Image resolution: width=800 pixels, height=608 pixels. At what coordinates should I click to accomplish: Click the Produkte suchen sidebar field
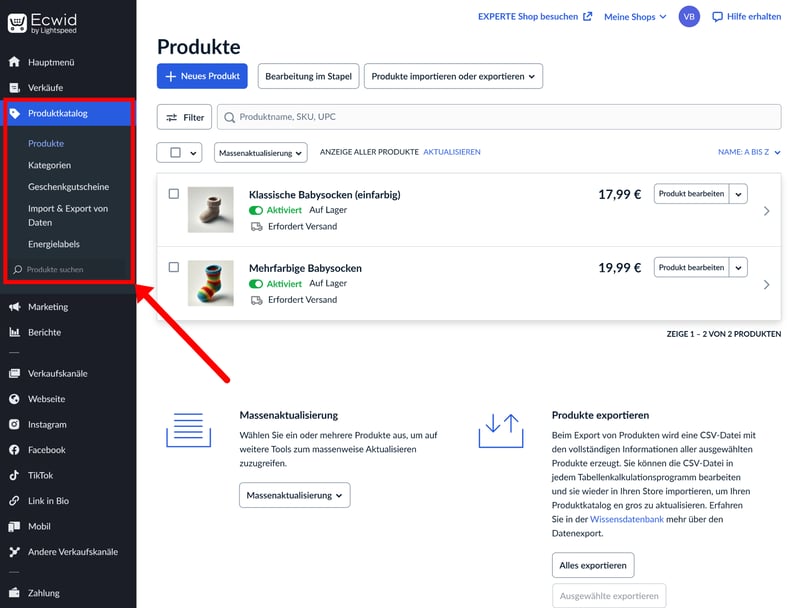[x=68, y=269]
